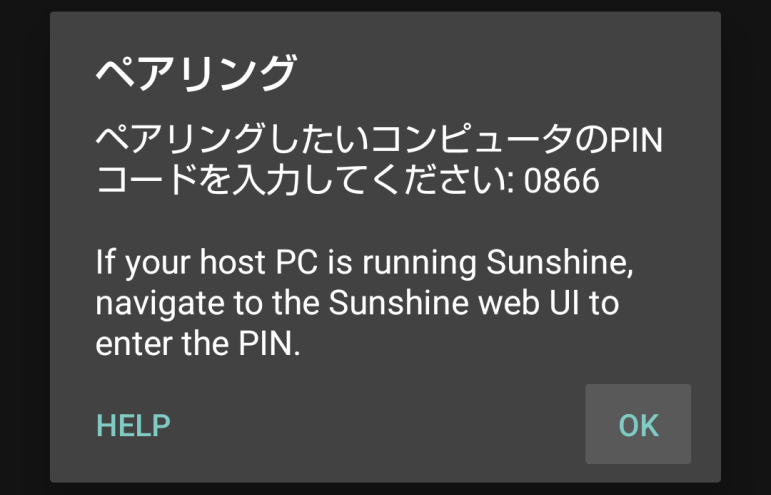Image resolution: width=771 pixels, height=495 pixels.
Task: Dismiss by clicking dim area left of dialog
Action: tap(24, 250)
